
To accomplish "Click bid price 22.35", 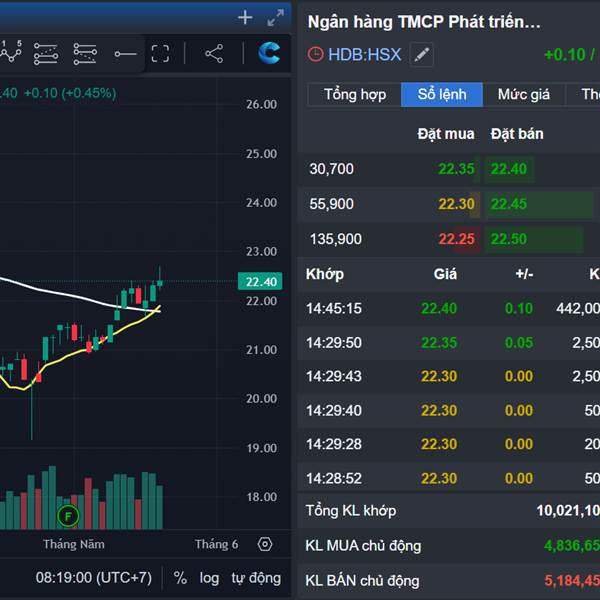I will 456,169.
